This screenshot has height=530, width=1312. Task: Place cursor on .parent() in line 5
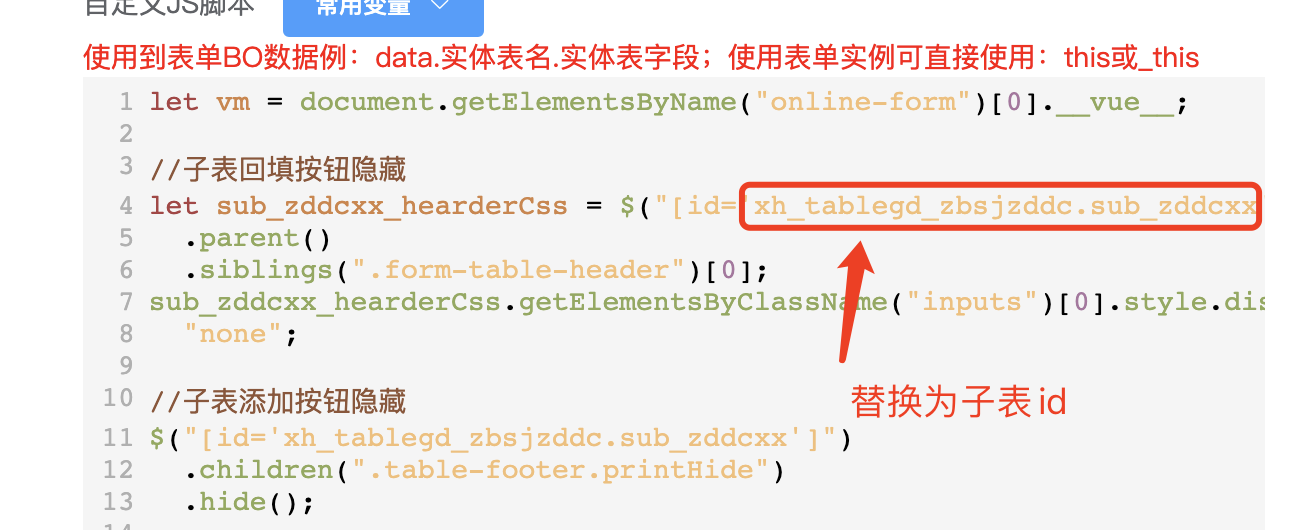[x=256, y=239]
